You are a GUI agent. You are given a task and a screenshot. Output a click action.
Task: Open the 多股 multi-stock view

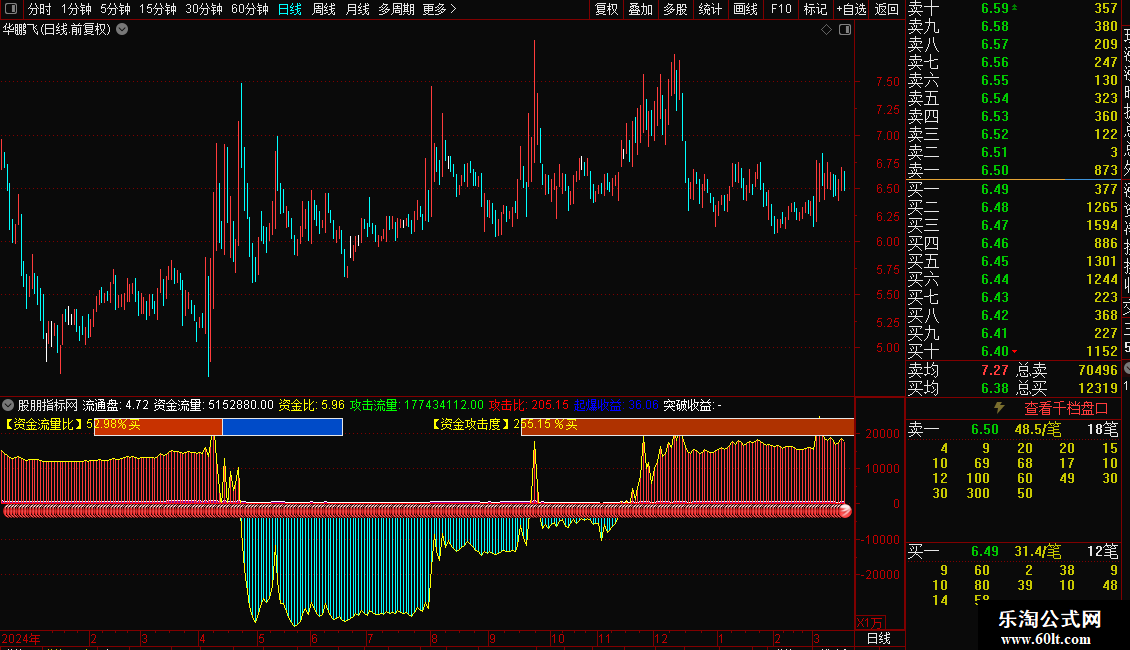click(675, 9)
